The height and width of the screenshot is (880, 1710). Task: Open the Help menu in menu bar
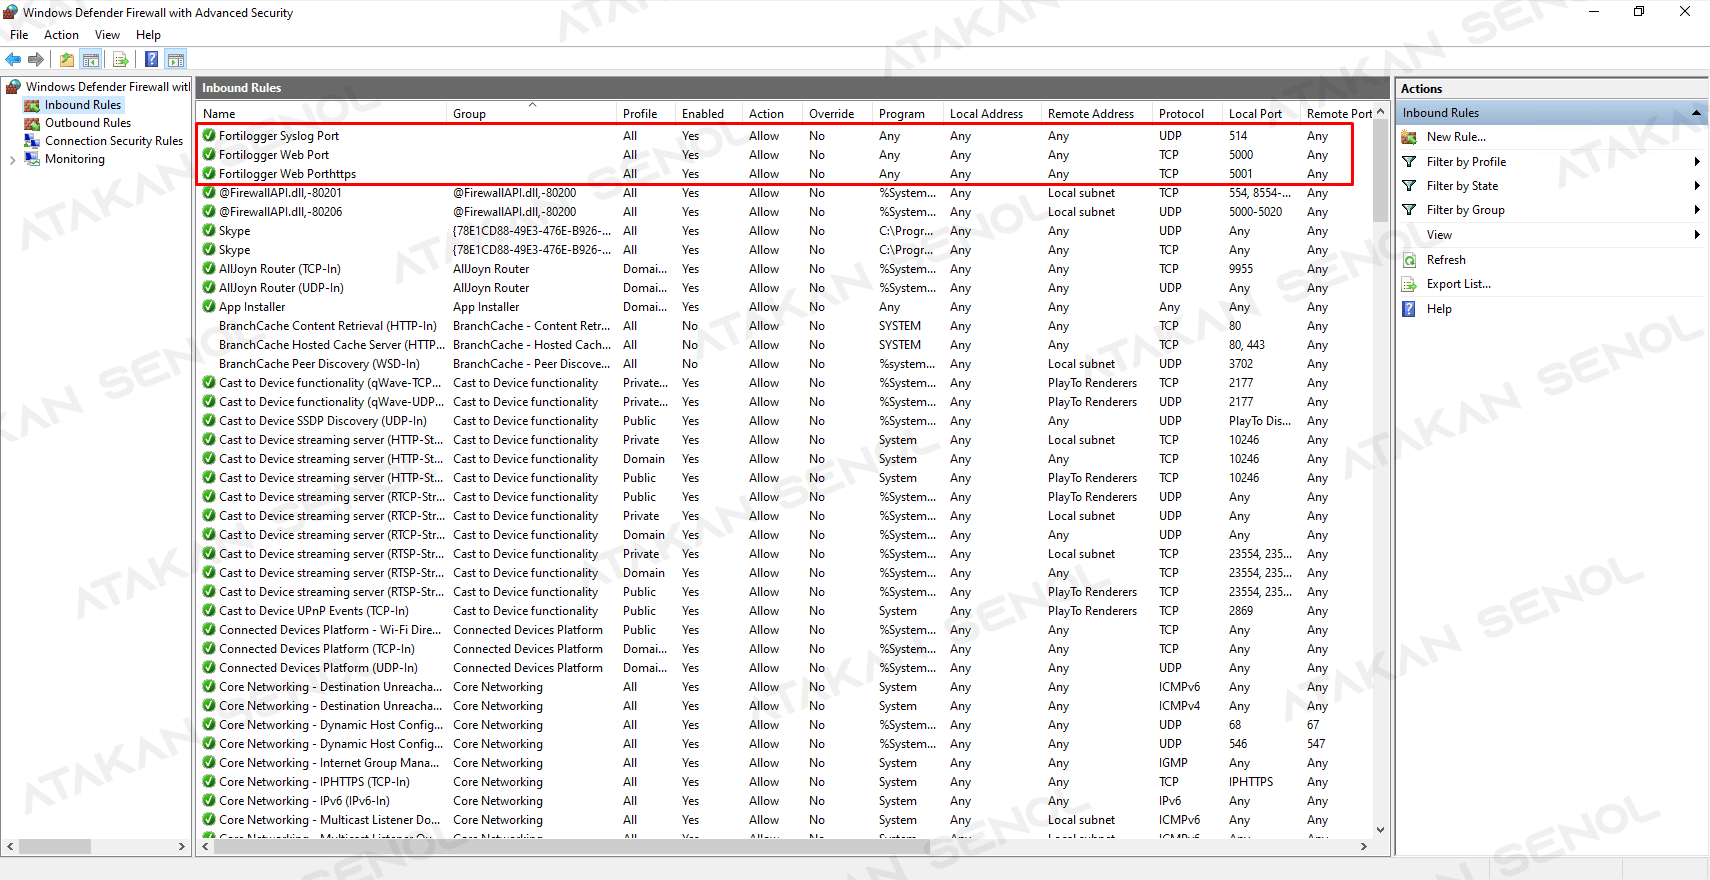pyautogui.click(x=148, y=35)
